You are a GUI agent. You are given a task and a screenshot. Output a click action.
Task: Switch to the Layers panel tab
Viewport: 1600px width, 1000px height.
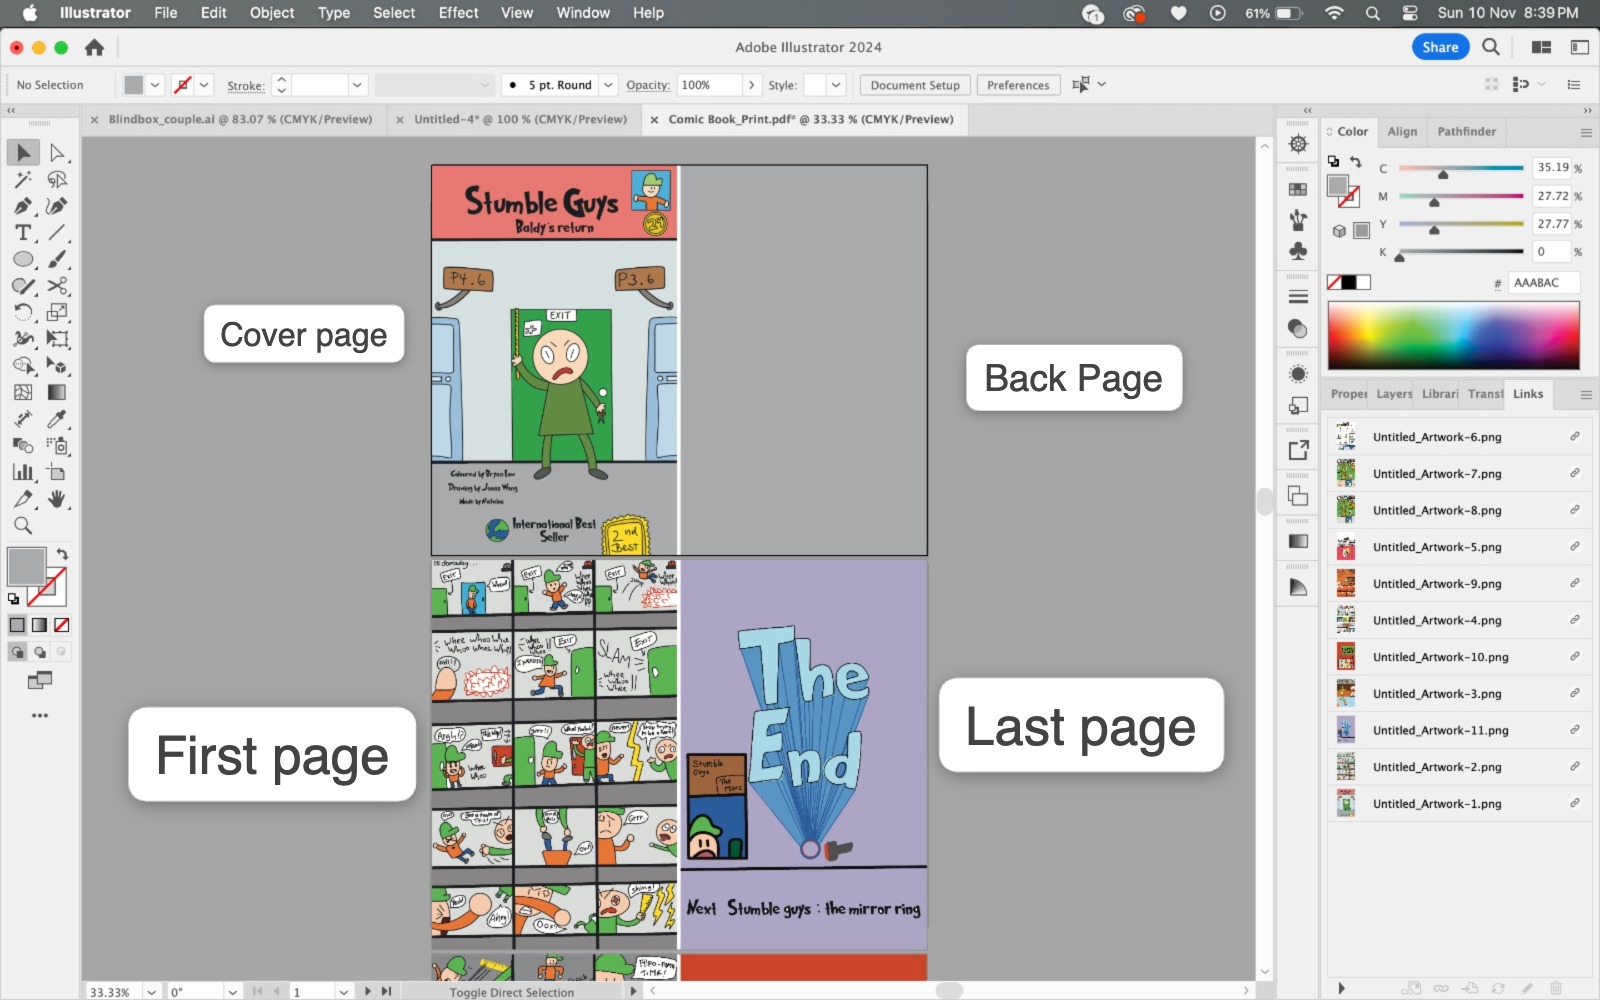(1394, 394)
